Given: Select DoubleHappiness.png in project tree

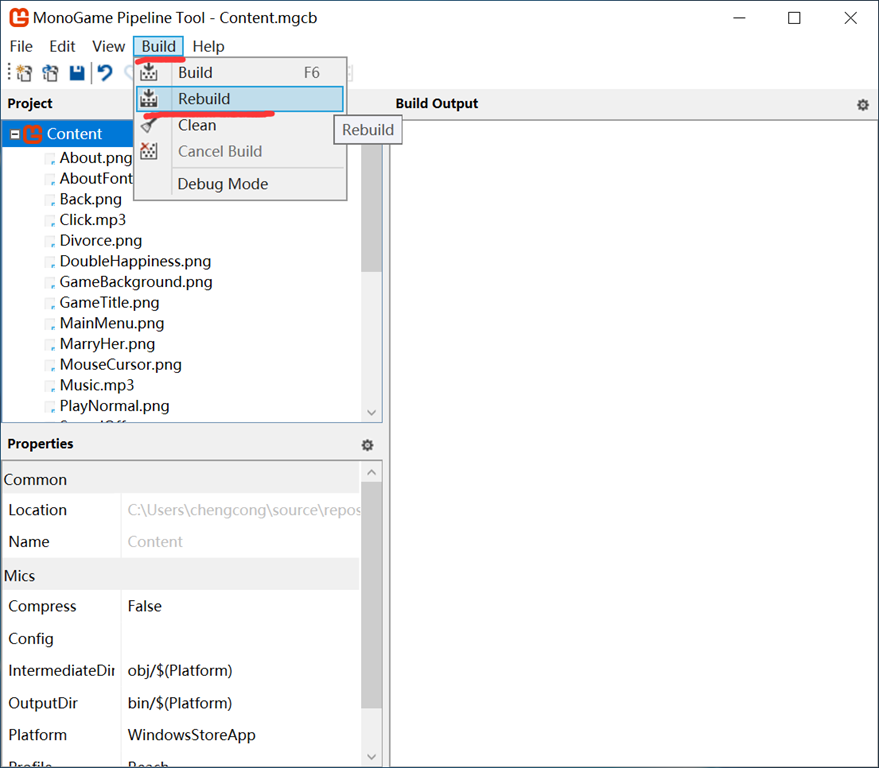Looking at the screenshot, I should click(135, 261).
